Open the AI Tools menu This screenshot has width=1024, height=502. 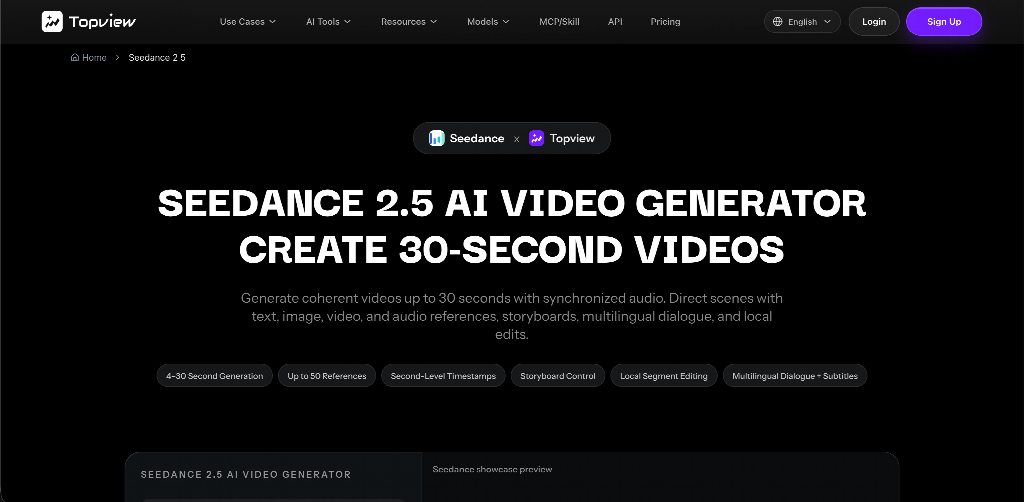[328, 22]
